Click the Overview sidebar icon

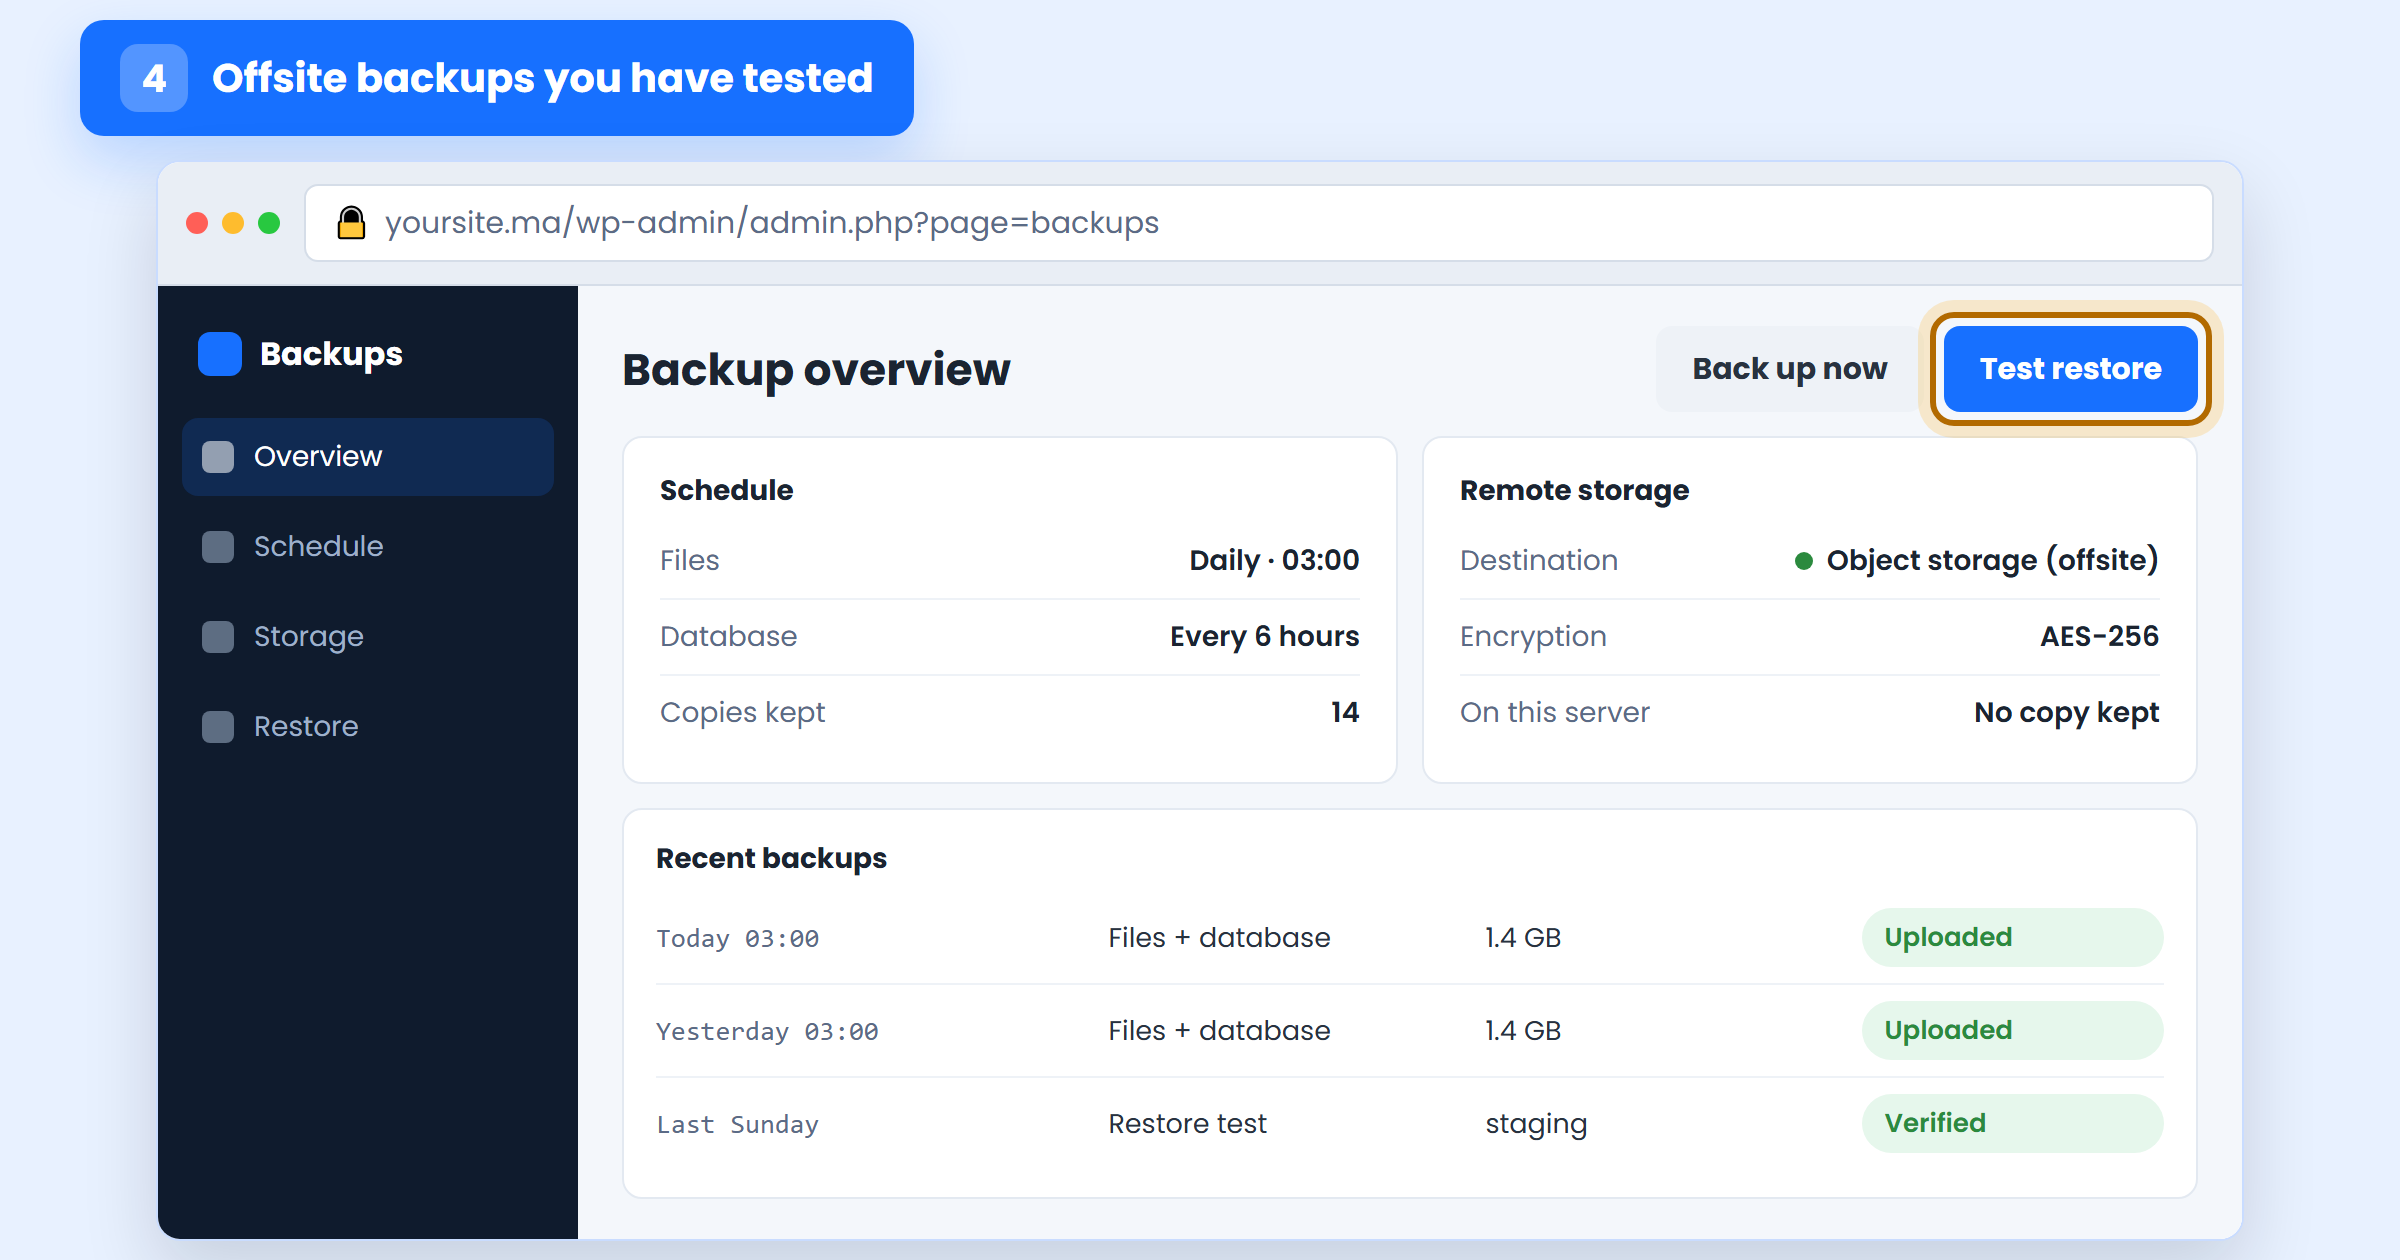click(218, 457)
